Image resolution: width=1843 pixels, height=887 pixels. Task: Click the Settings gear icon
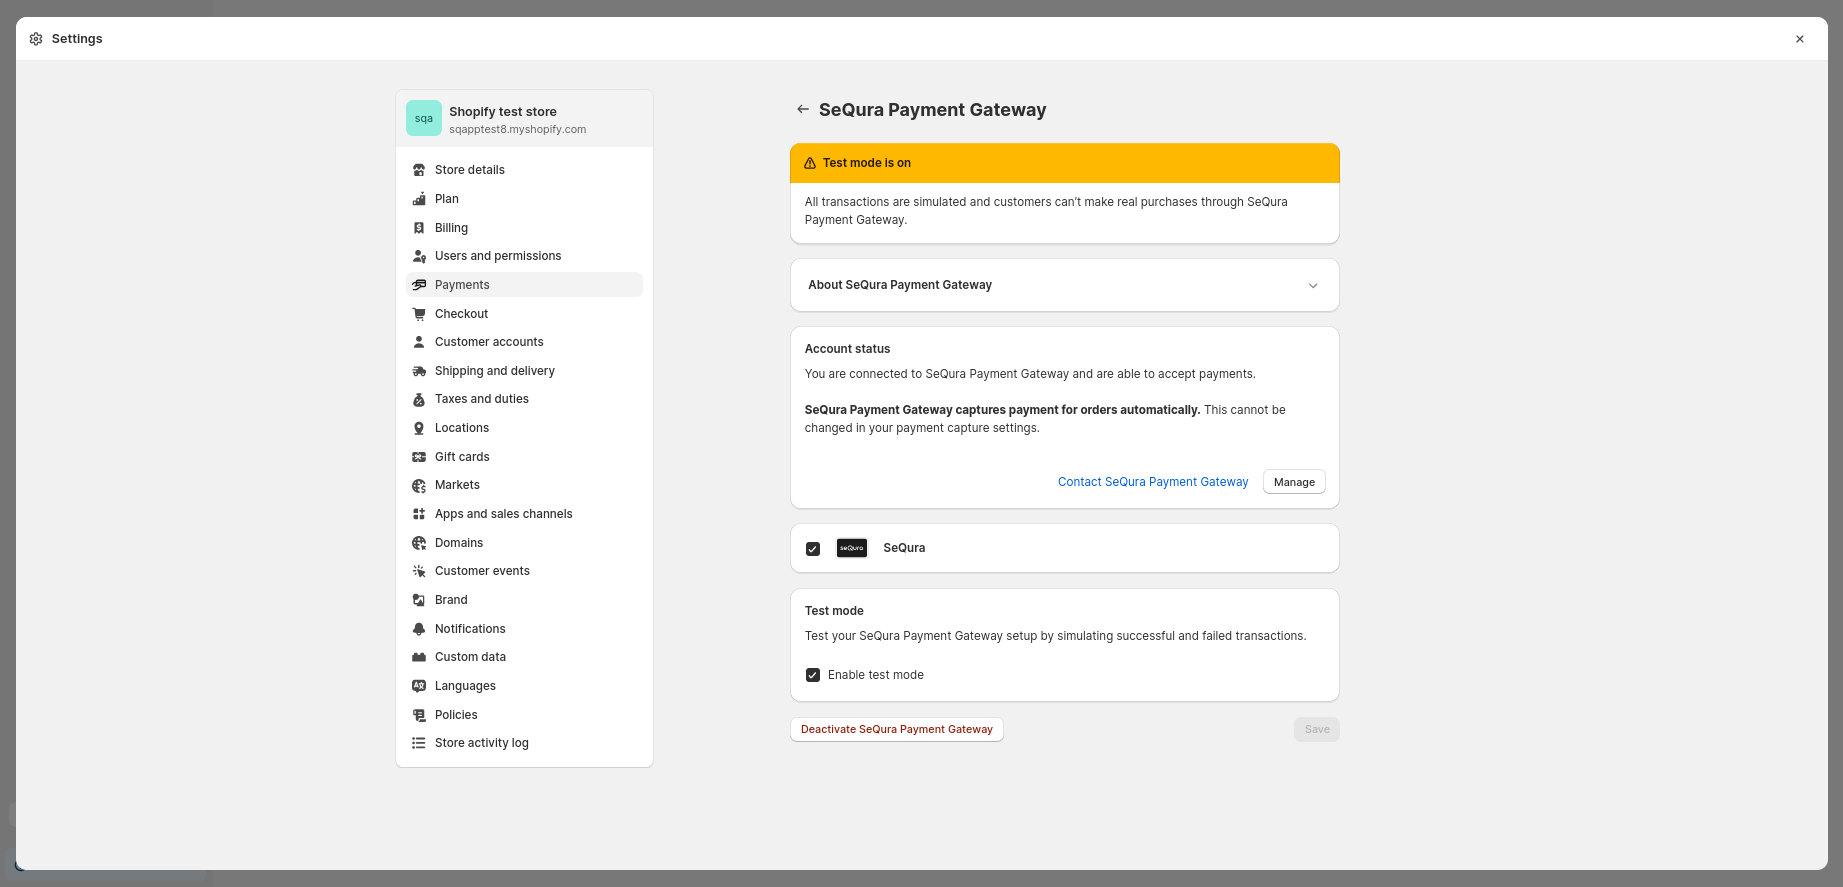(x=36, y=39)
